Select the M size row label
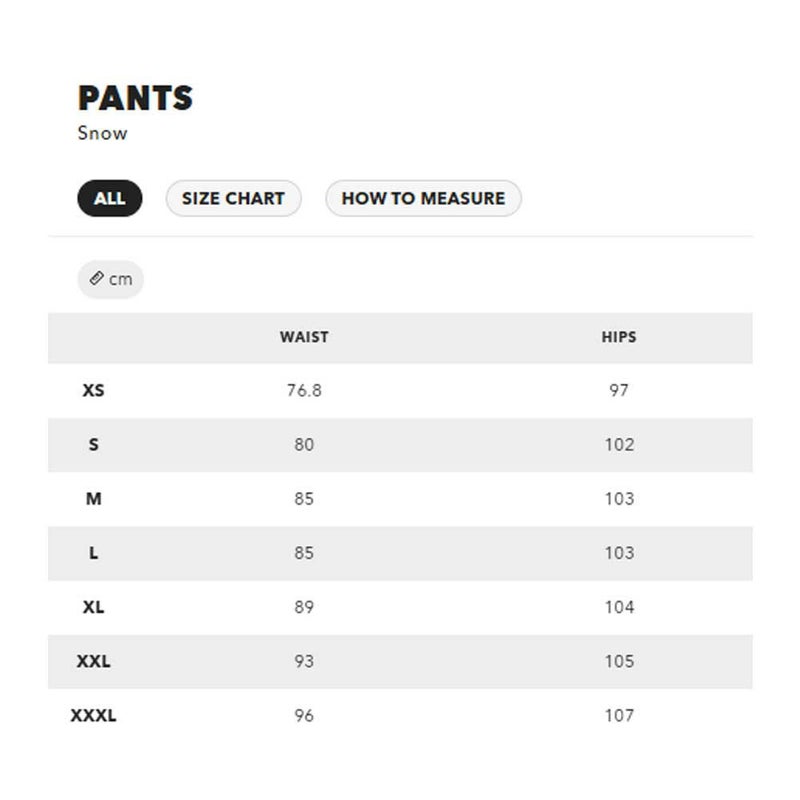The width and height of the screenshot is (800, 800). pyautogui.click(x=93, y=498)
